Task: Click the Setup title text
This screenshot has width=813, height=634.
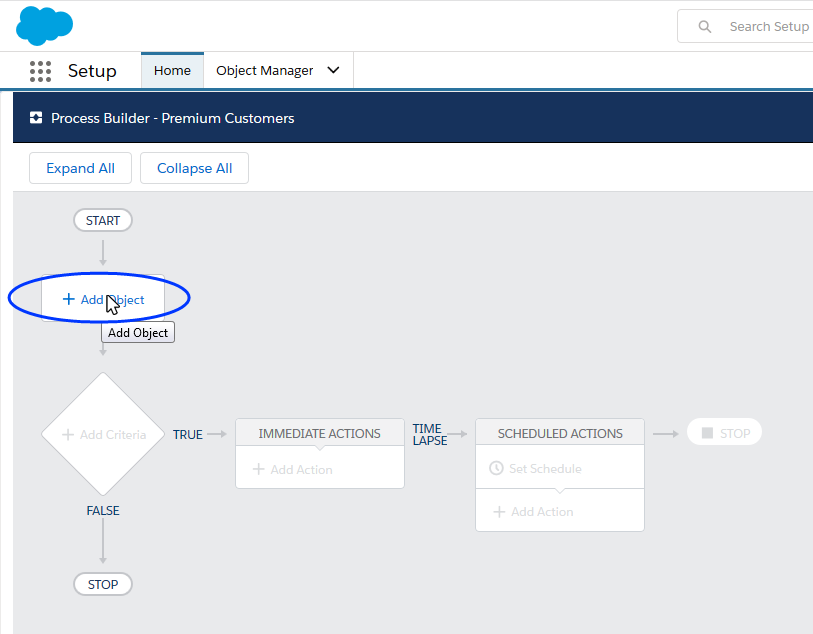Action: pyautogui.click(x=92, y=71)
